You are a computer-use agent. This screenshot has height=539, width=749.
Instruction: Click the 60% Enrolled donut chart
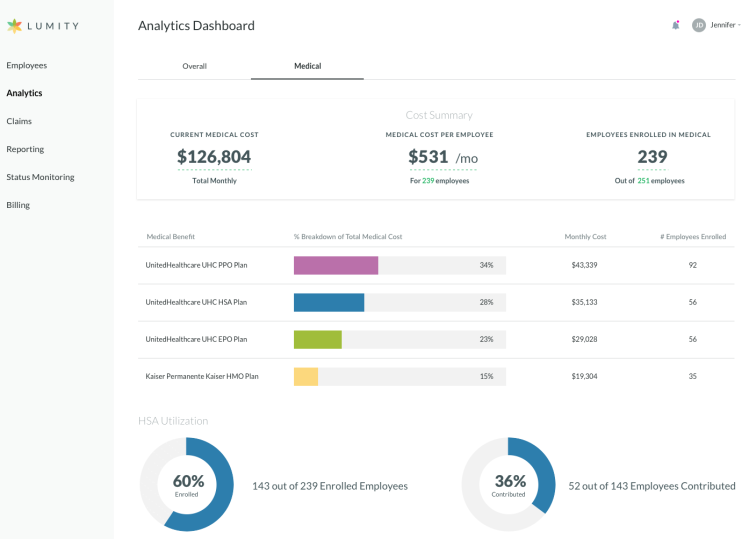187,484
